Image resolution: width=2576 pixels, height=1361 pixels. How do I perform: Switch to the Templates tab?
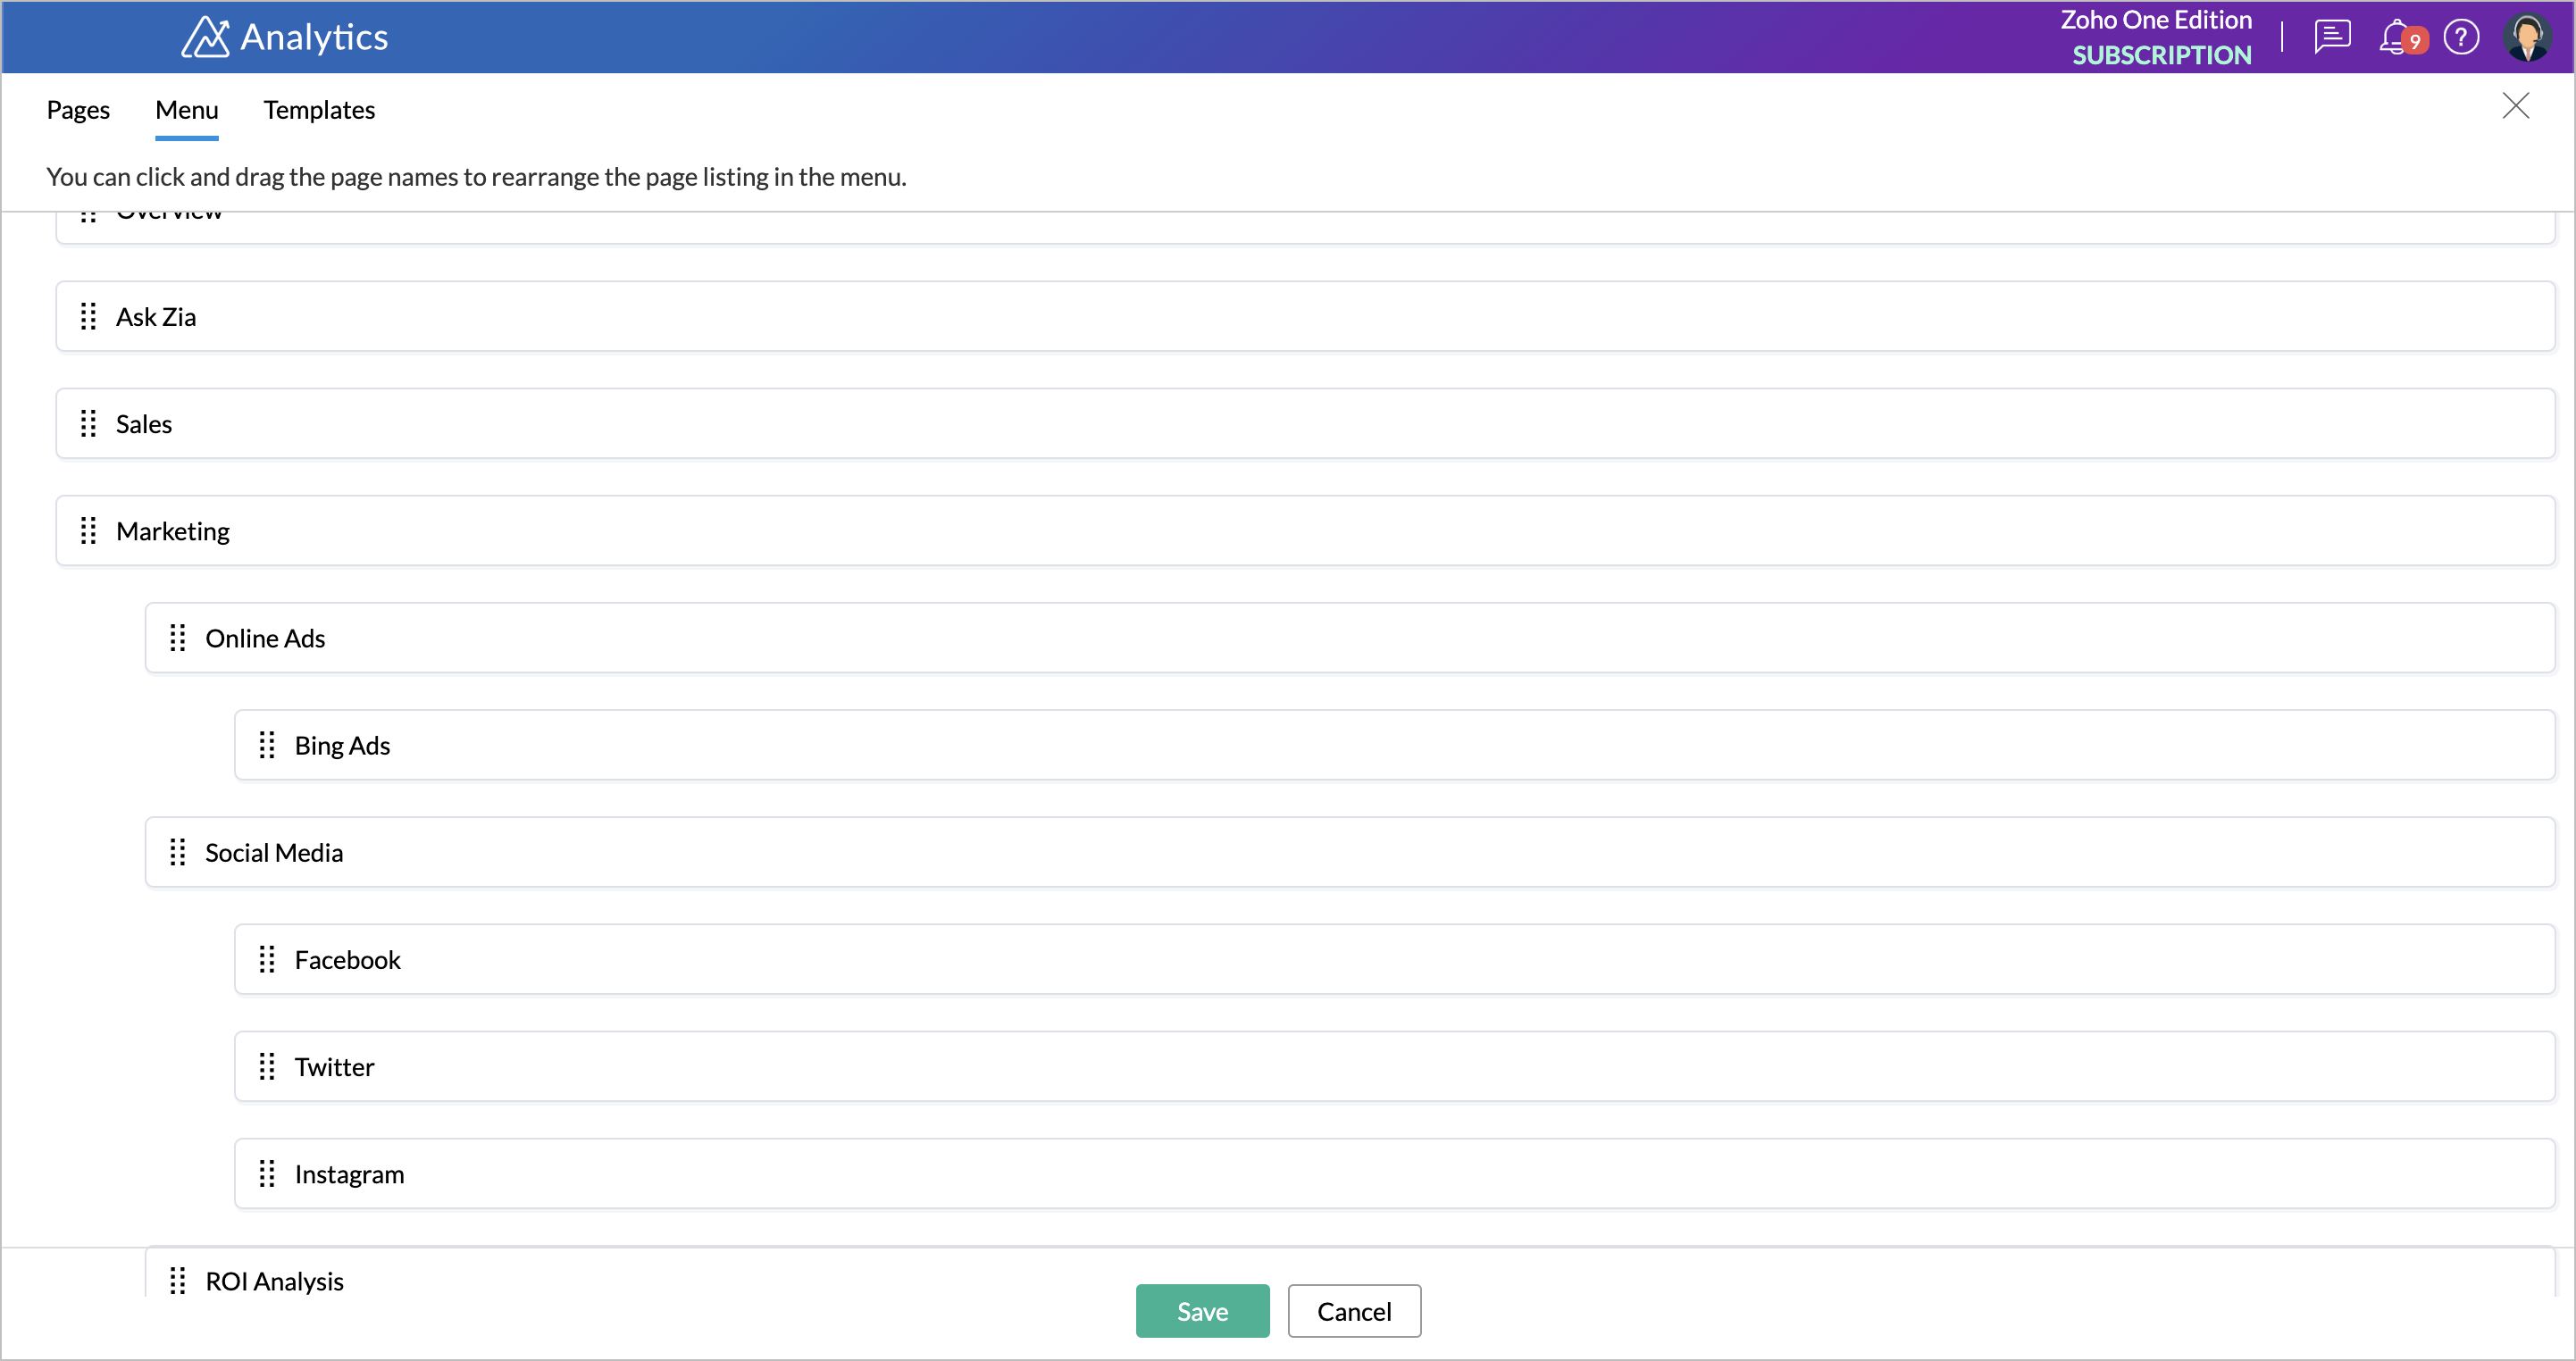pyautogui.click(x=319, y=107)
